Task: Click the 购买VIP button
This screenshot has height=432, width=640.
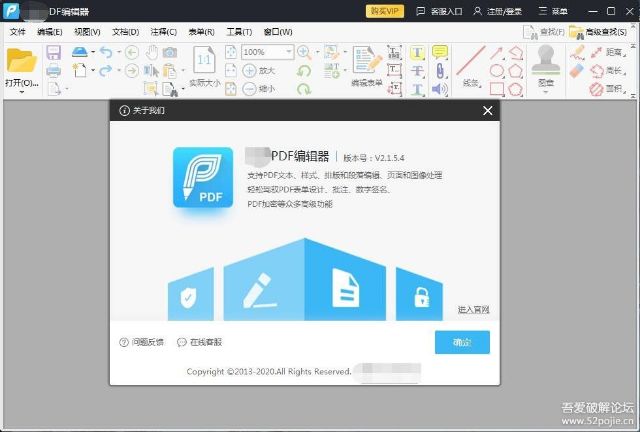Action: coord(384,11)
